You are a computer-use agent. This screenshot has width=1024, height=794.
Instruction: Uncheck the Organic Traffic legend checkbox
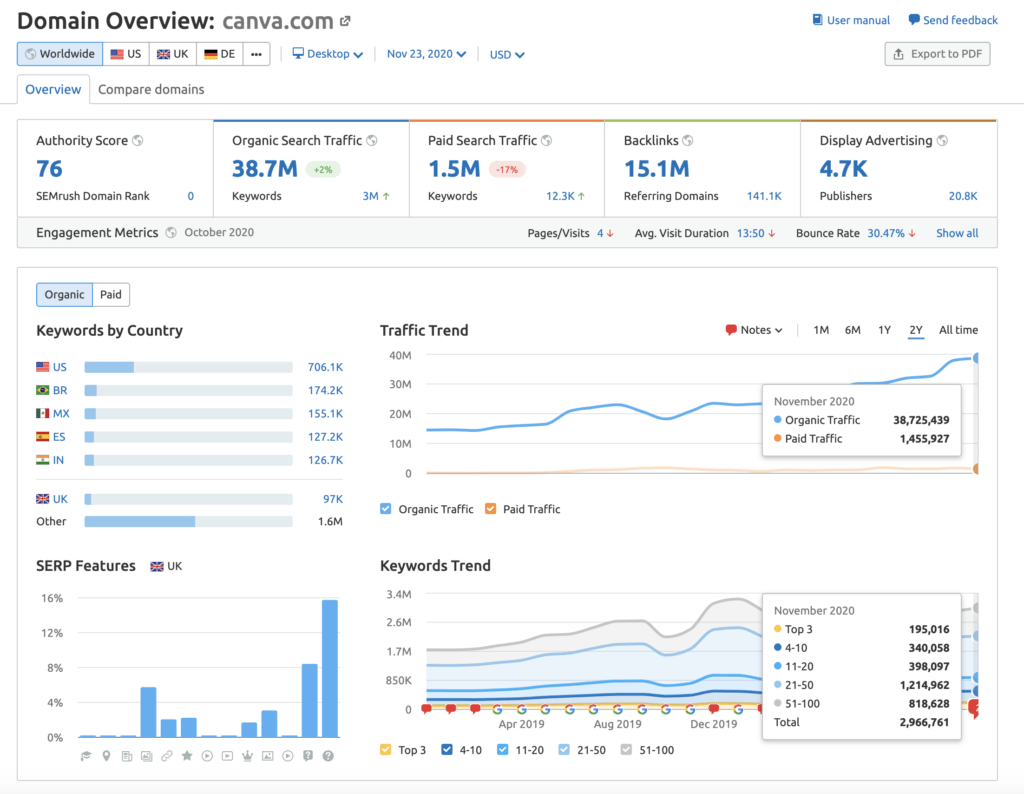click(x=386, y=509)
